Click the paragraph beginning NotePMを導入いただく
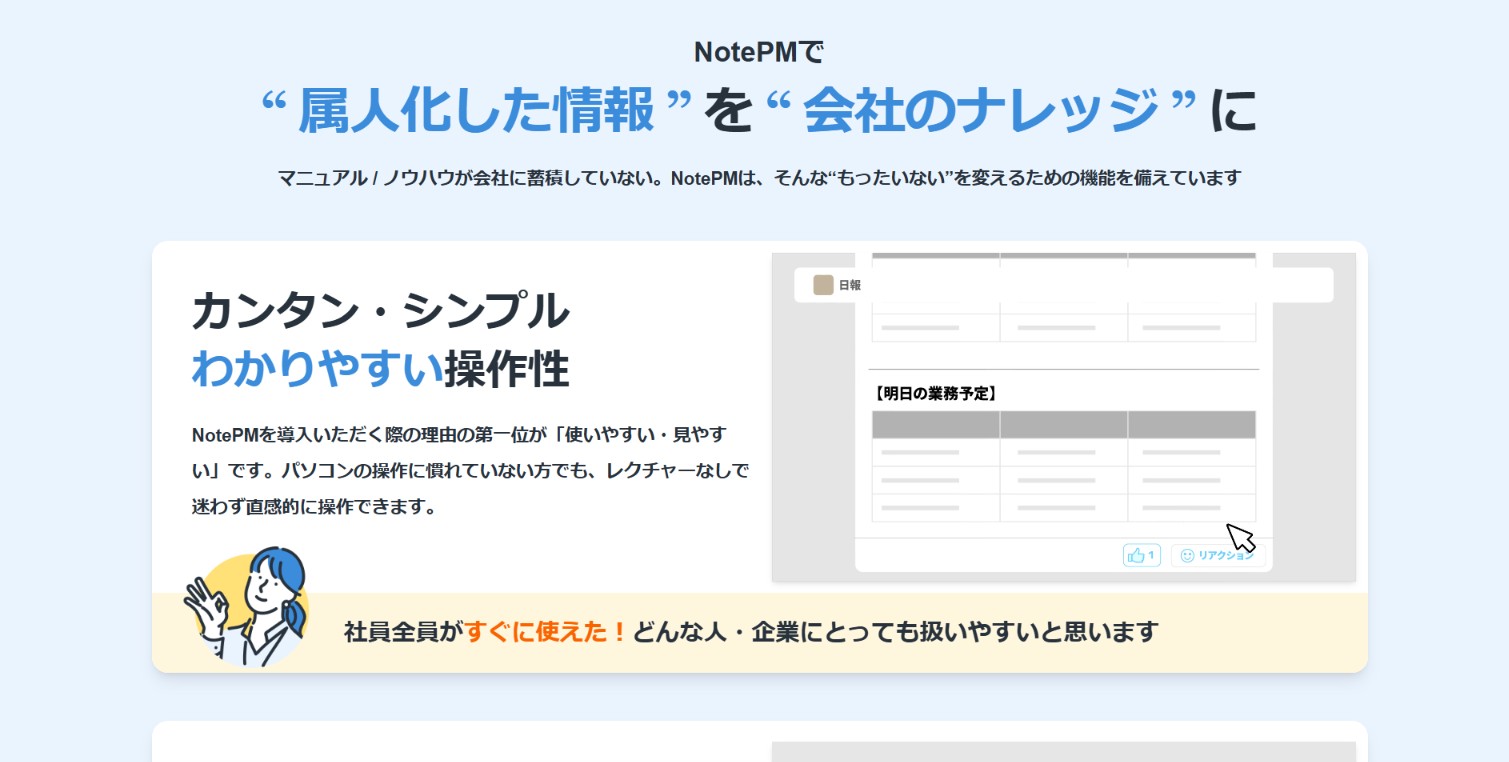 click(x=470, y=470)
